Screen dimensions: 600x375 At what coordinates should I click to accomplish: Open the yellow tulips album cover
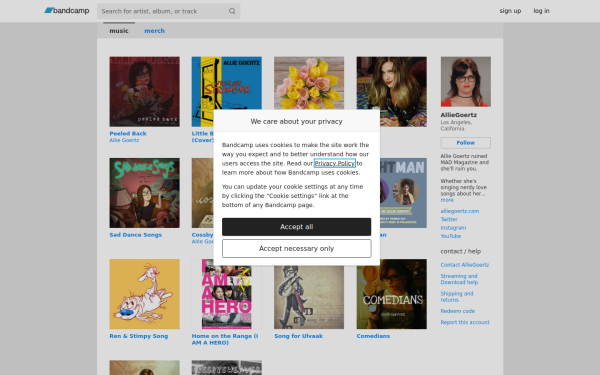309,83
